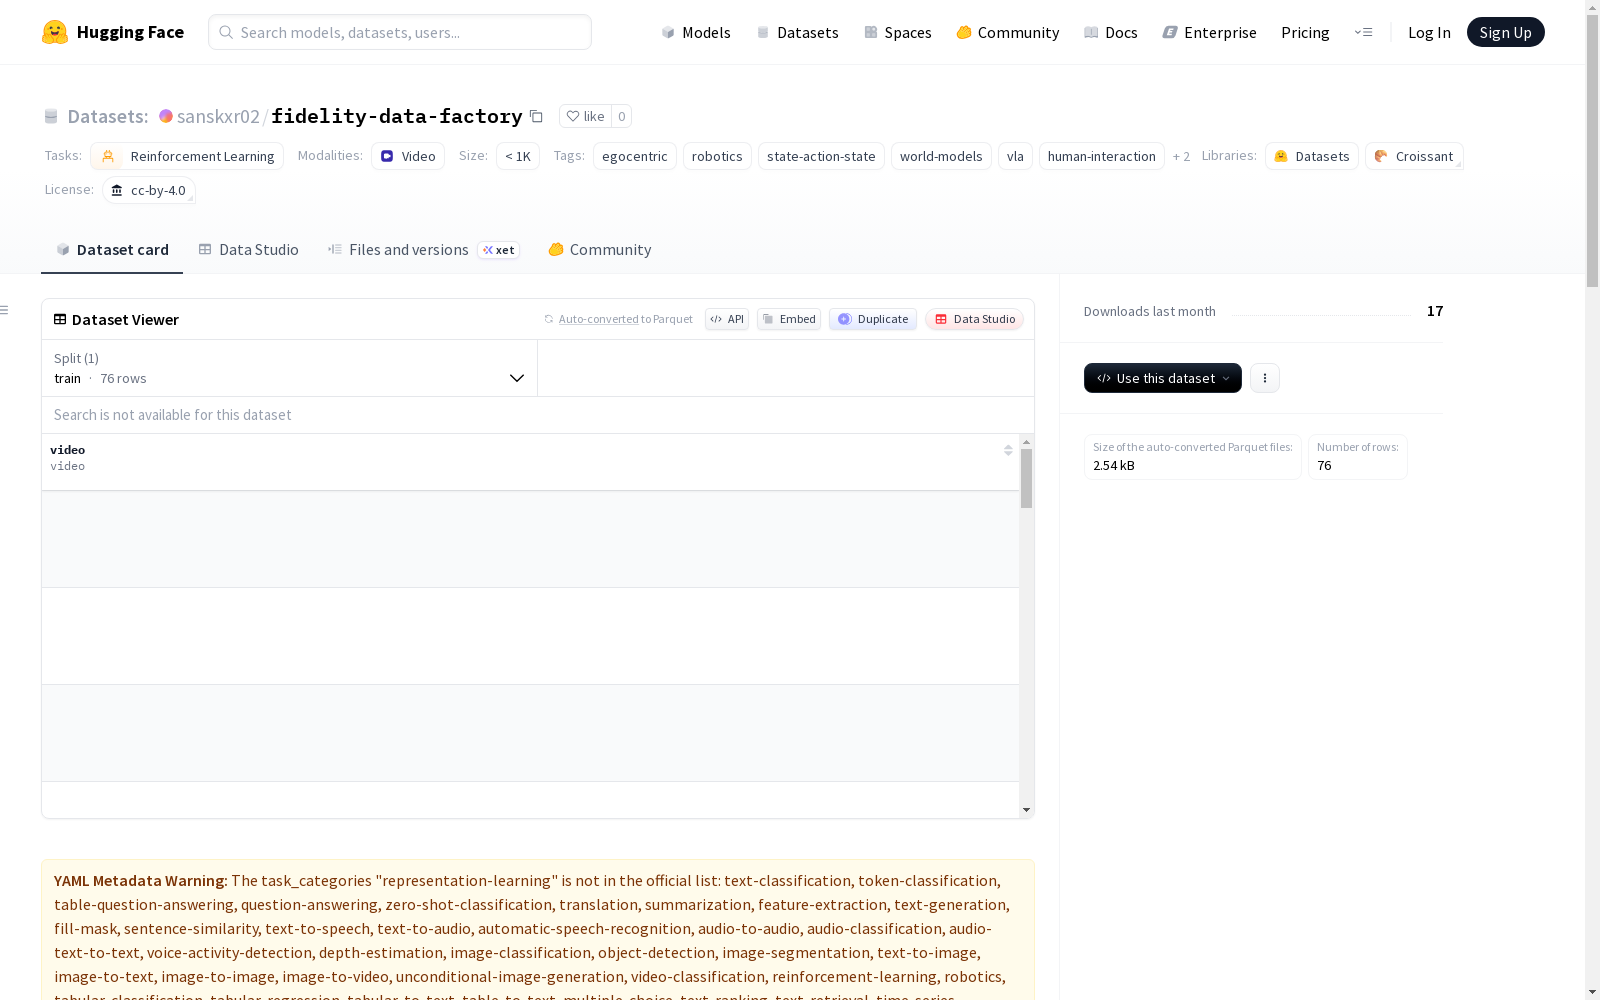Click the Log In link
The height and width of the screenshot is (1000, 1600).
(1429, 32)
